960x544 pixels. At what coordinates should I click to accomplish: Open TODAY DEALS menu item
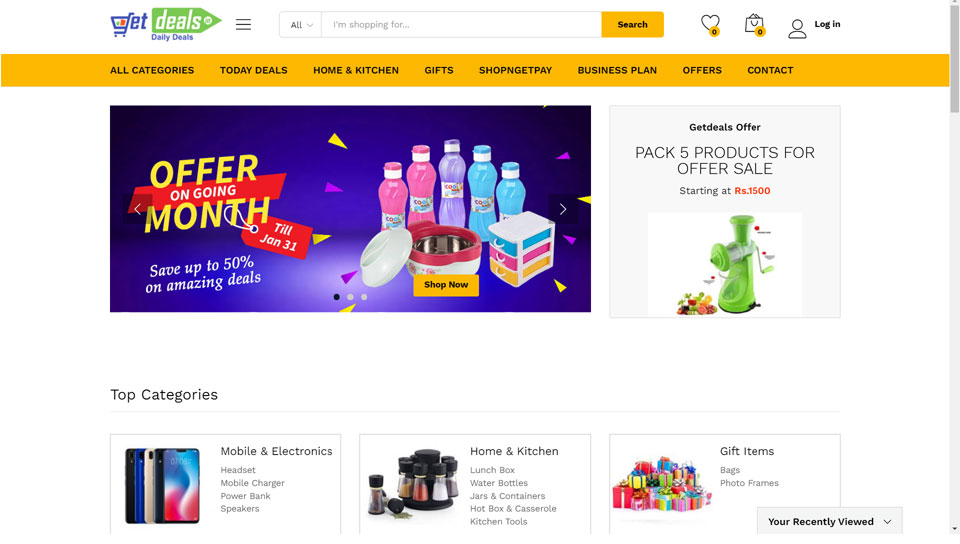pyautogui.click(x=253, y=70)
